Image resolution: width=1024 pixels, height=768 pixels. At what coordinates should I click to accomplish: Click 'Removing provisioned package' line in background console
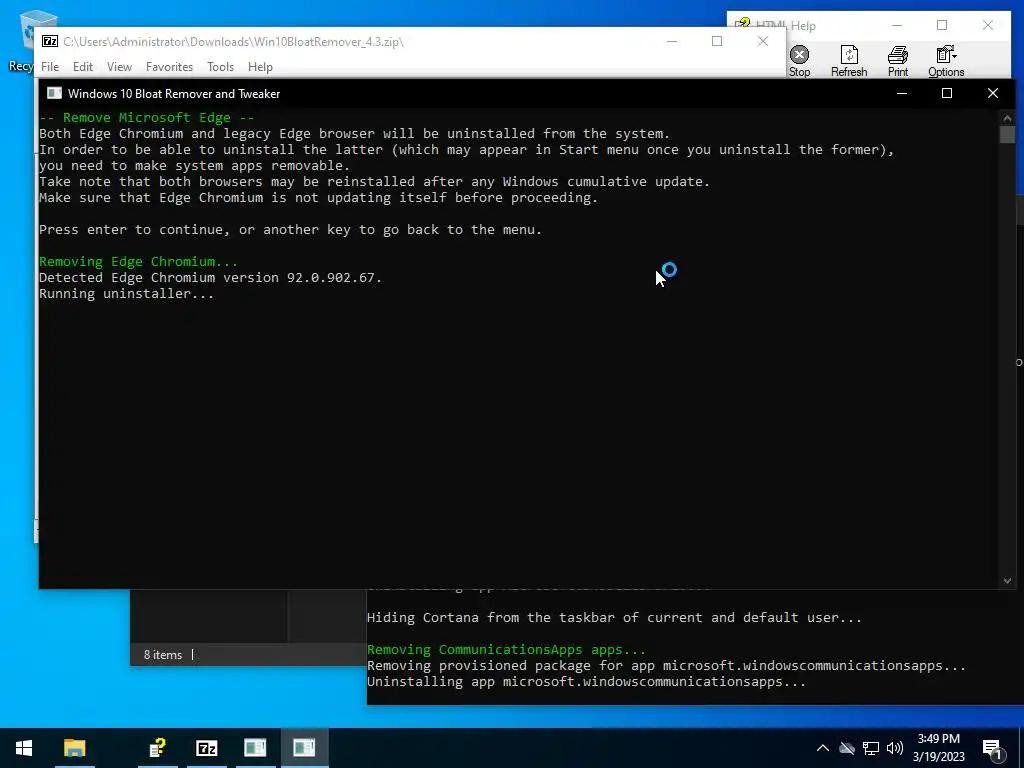[666, 665]
